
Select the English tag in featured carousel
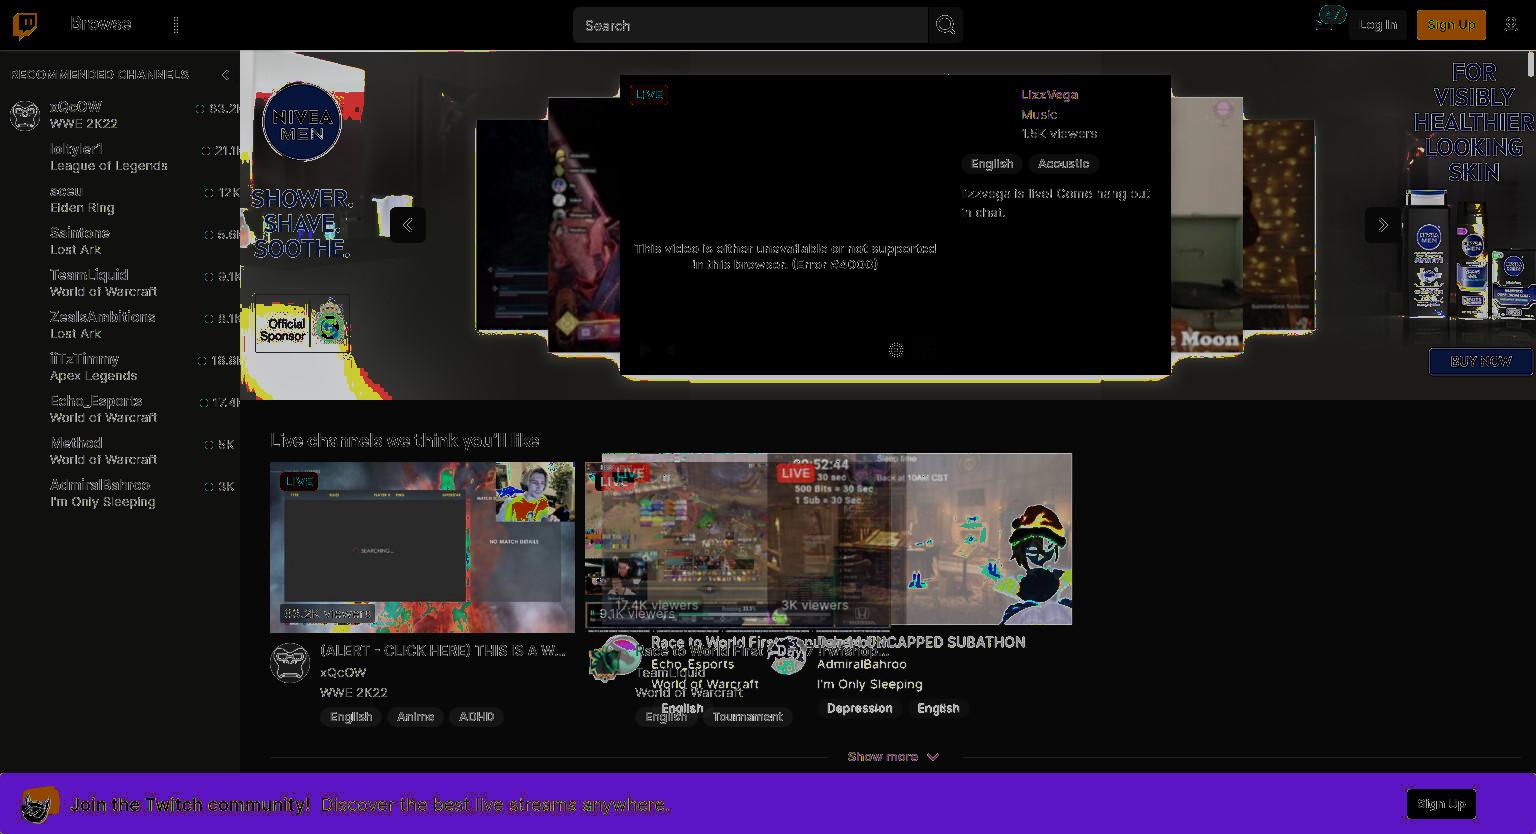point(992,164)
